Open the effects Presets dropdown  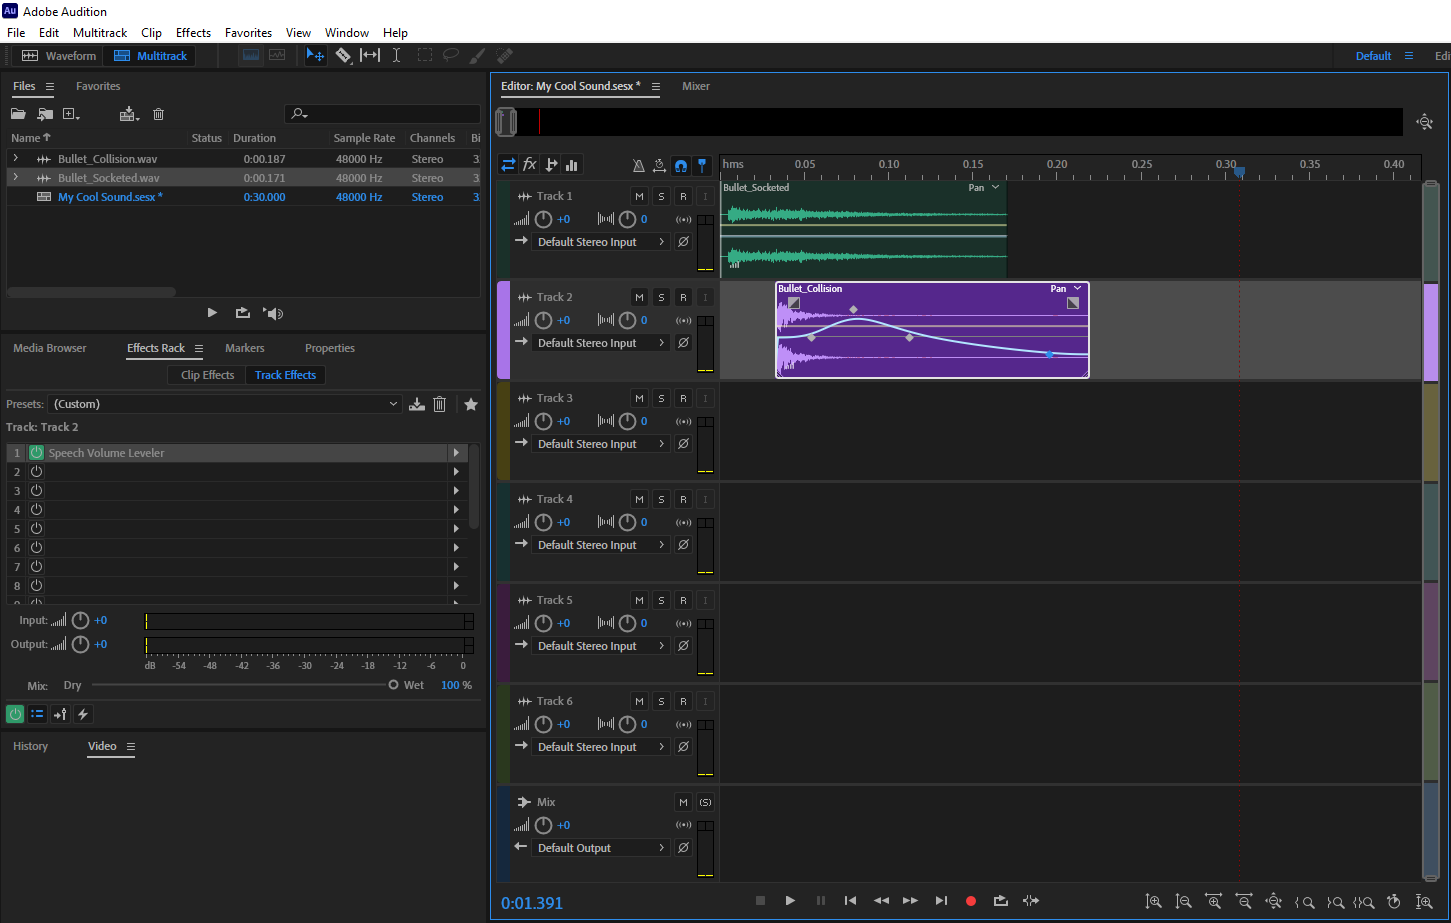point(225,404)
